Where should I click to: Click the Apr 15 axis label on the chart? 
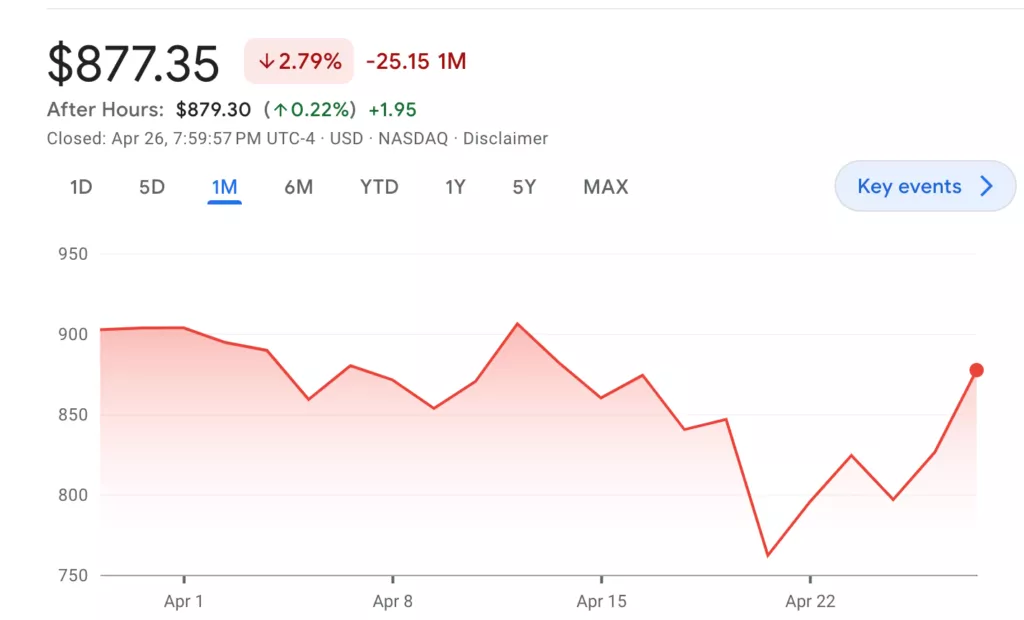pyautogui.click(x=601, y=602)
